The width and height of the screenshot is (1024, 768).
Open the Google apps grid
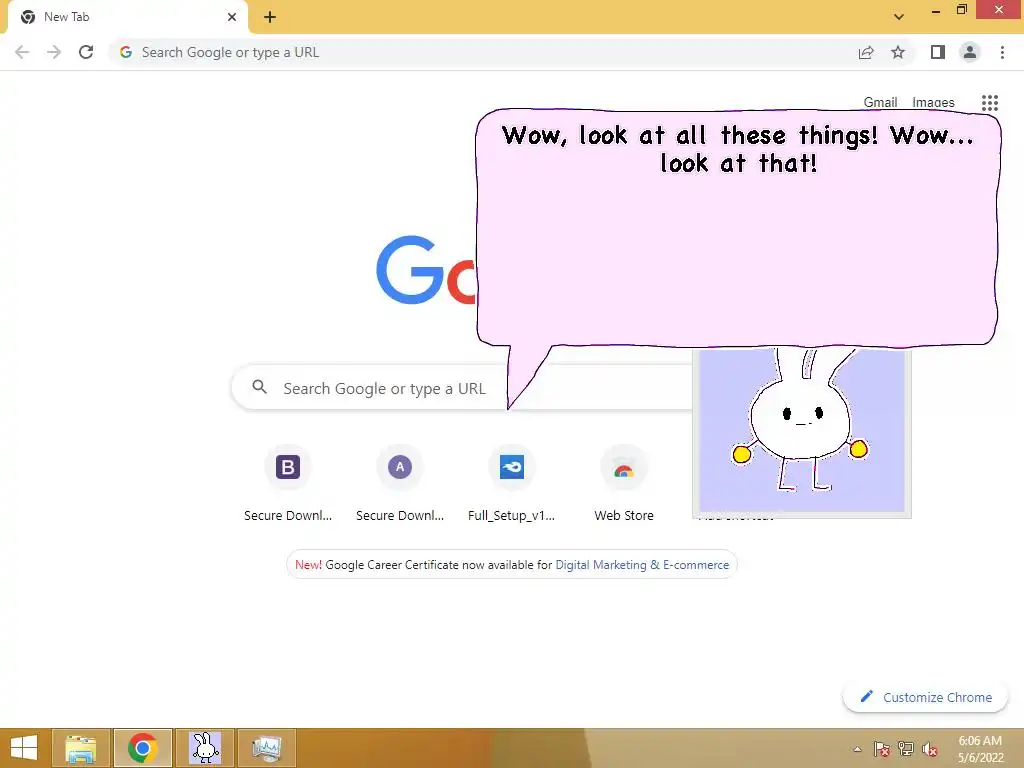[x=990, y=103]
